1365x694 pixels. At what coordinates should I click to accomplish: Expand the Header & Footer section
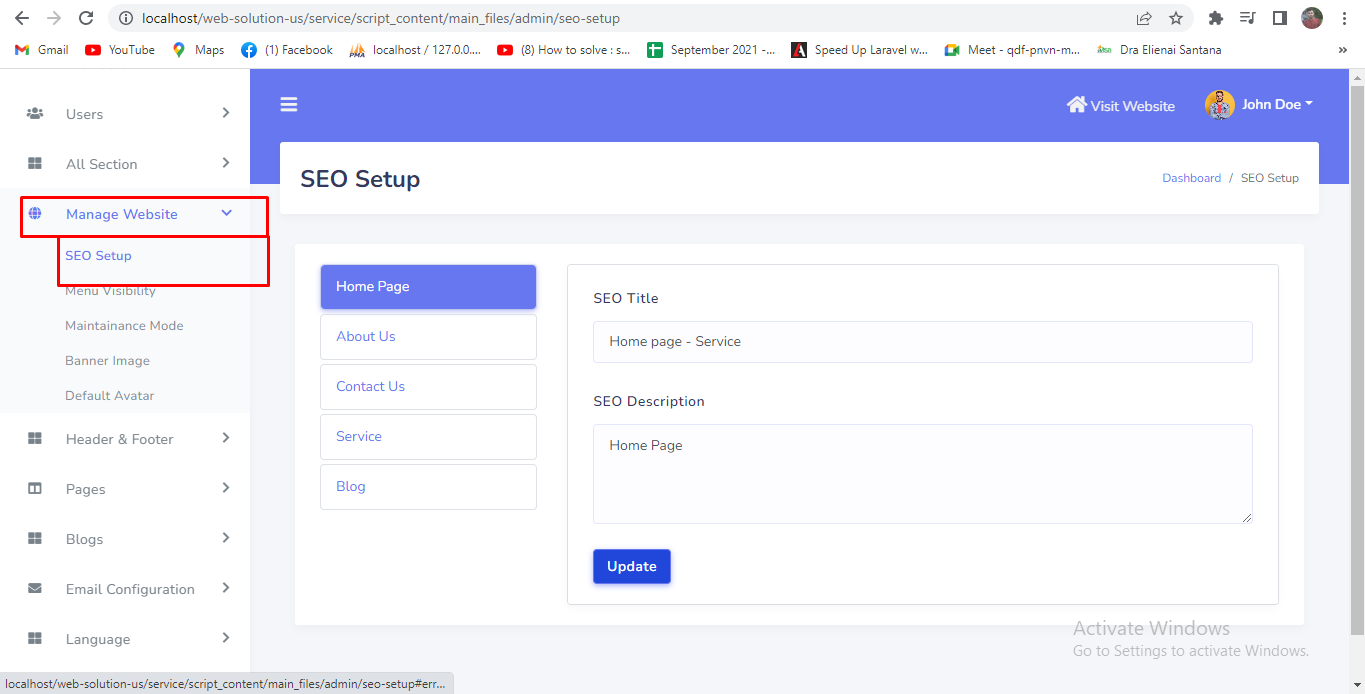[226, 438]
